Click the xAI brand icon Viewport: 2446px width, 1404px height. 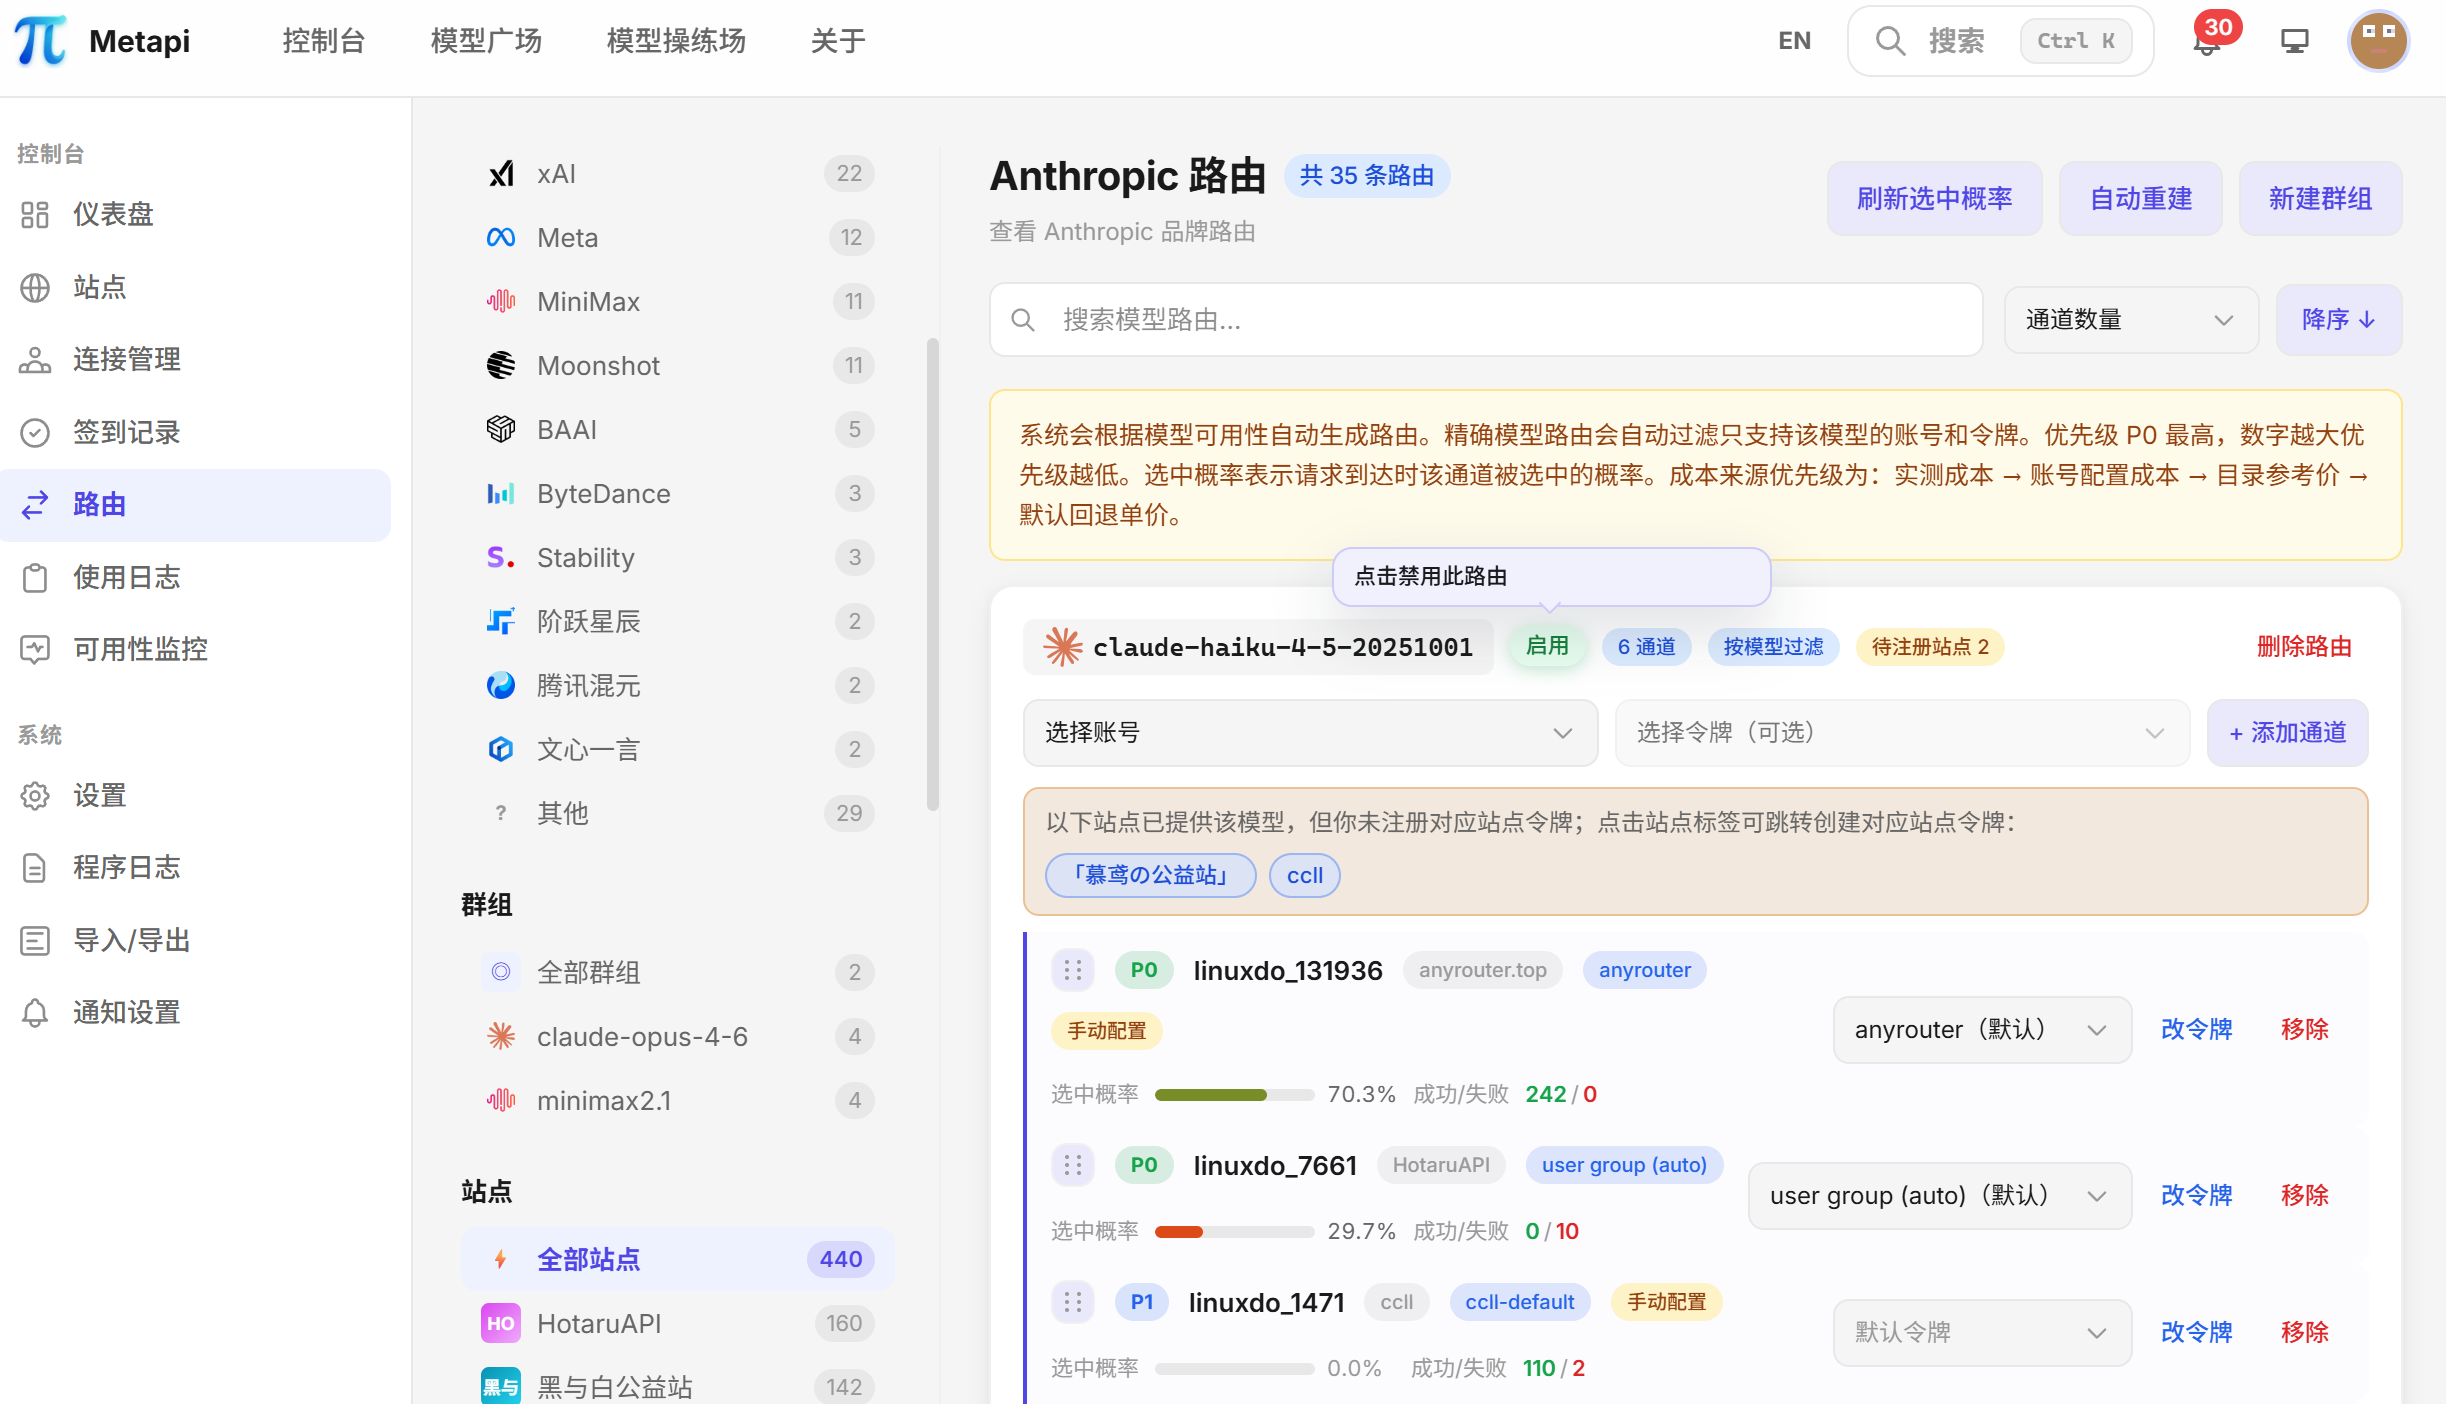point(501,174)
